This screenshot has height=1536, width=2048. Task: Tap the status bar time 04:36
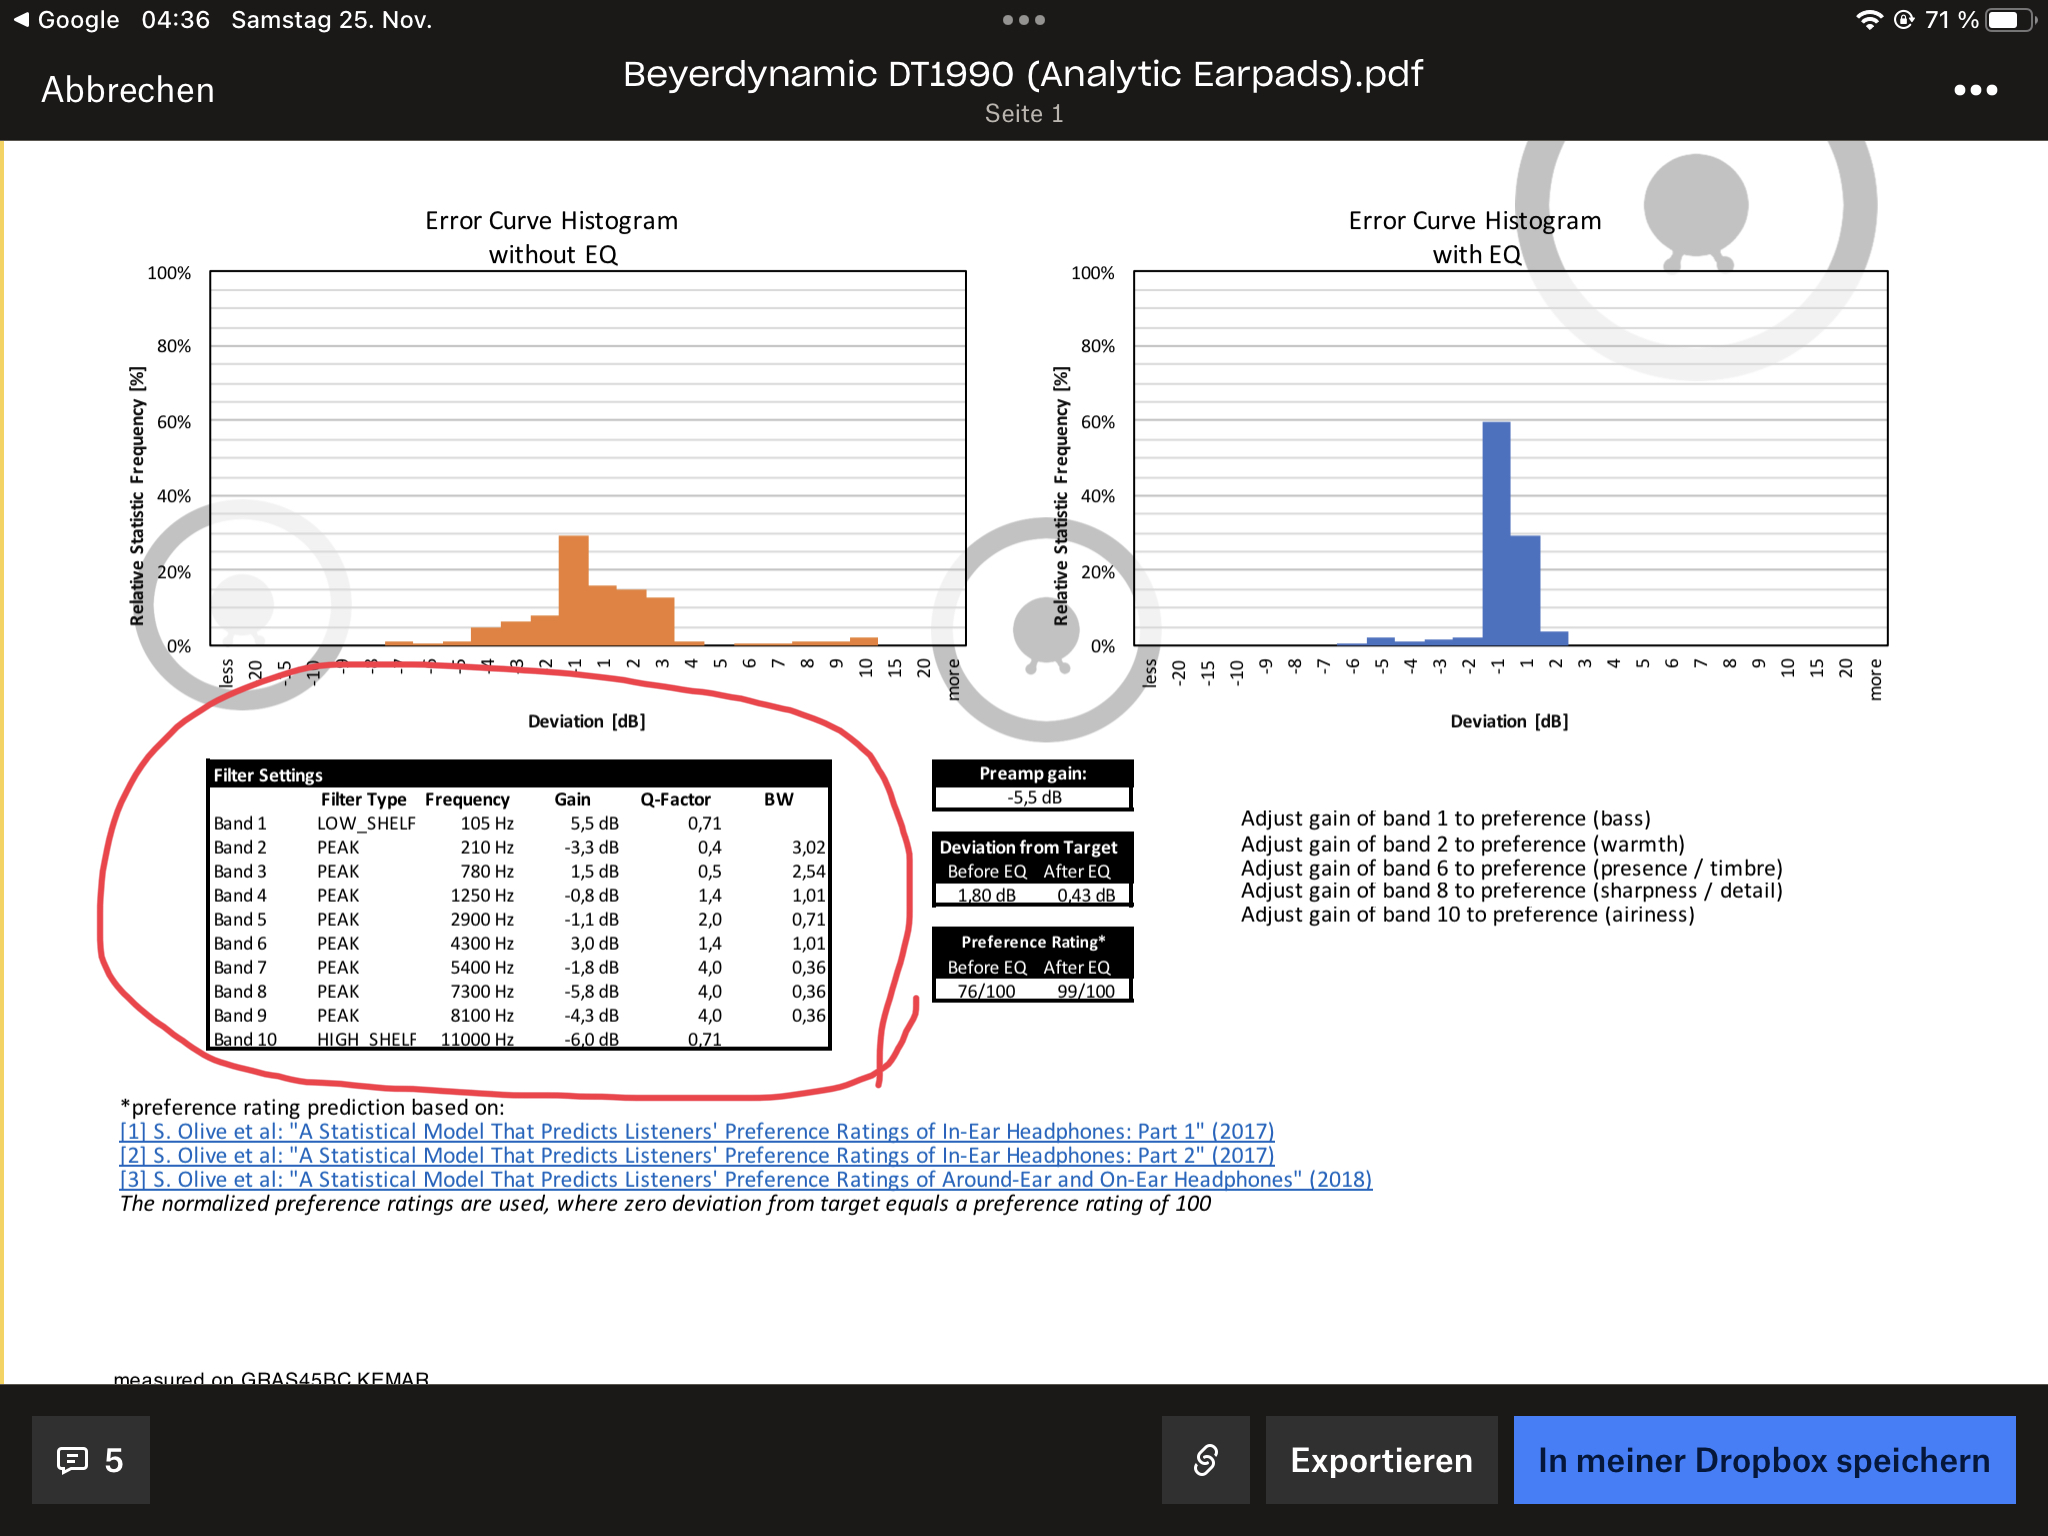click(176, 20)
